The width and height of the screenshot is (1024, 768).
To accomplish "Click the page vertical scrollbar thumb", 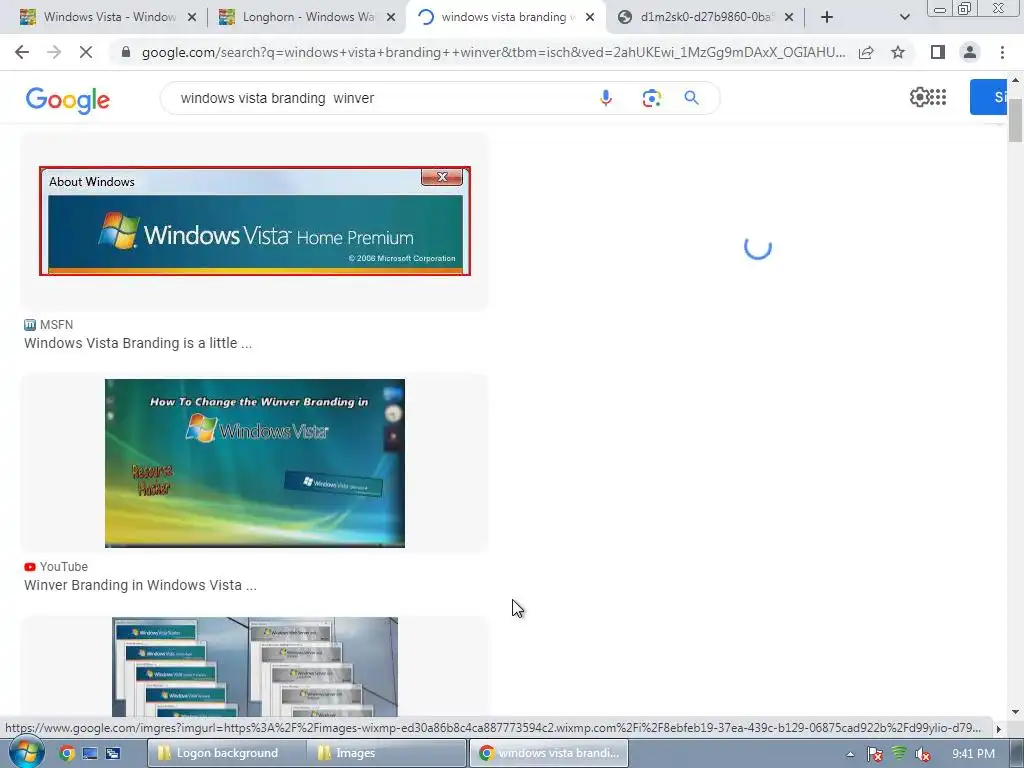I will pyautogui.click(x=1015, y=120).
